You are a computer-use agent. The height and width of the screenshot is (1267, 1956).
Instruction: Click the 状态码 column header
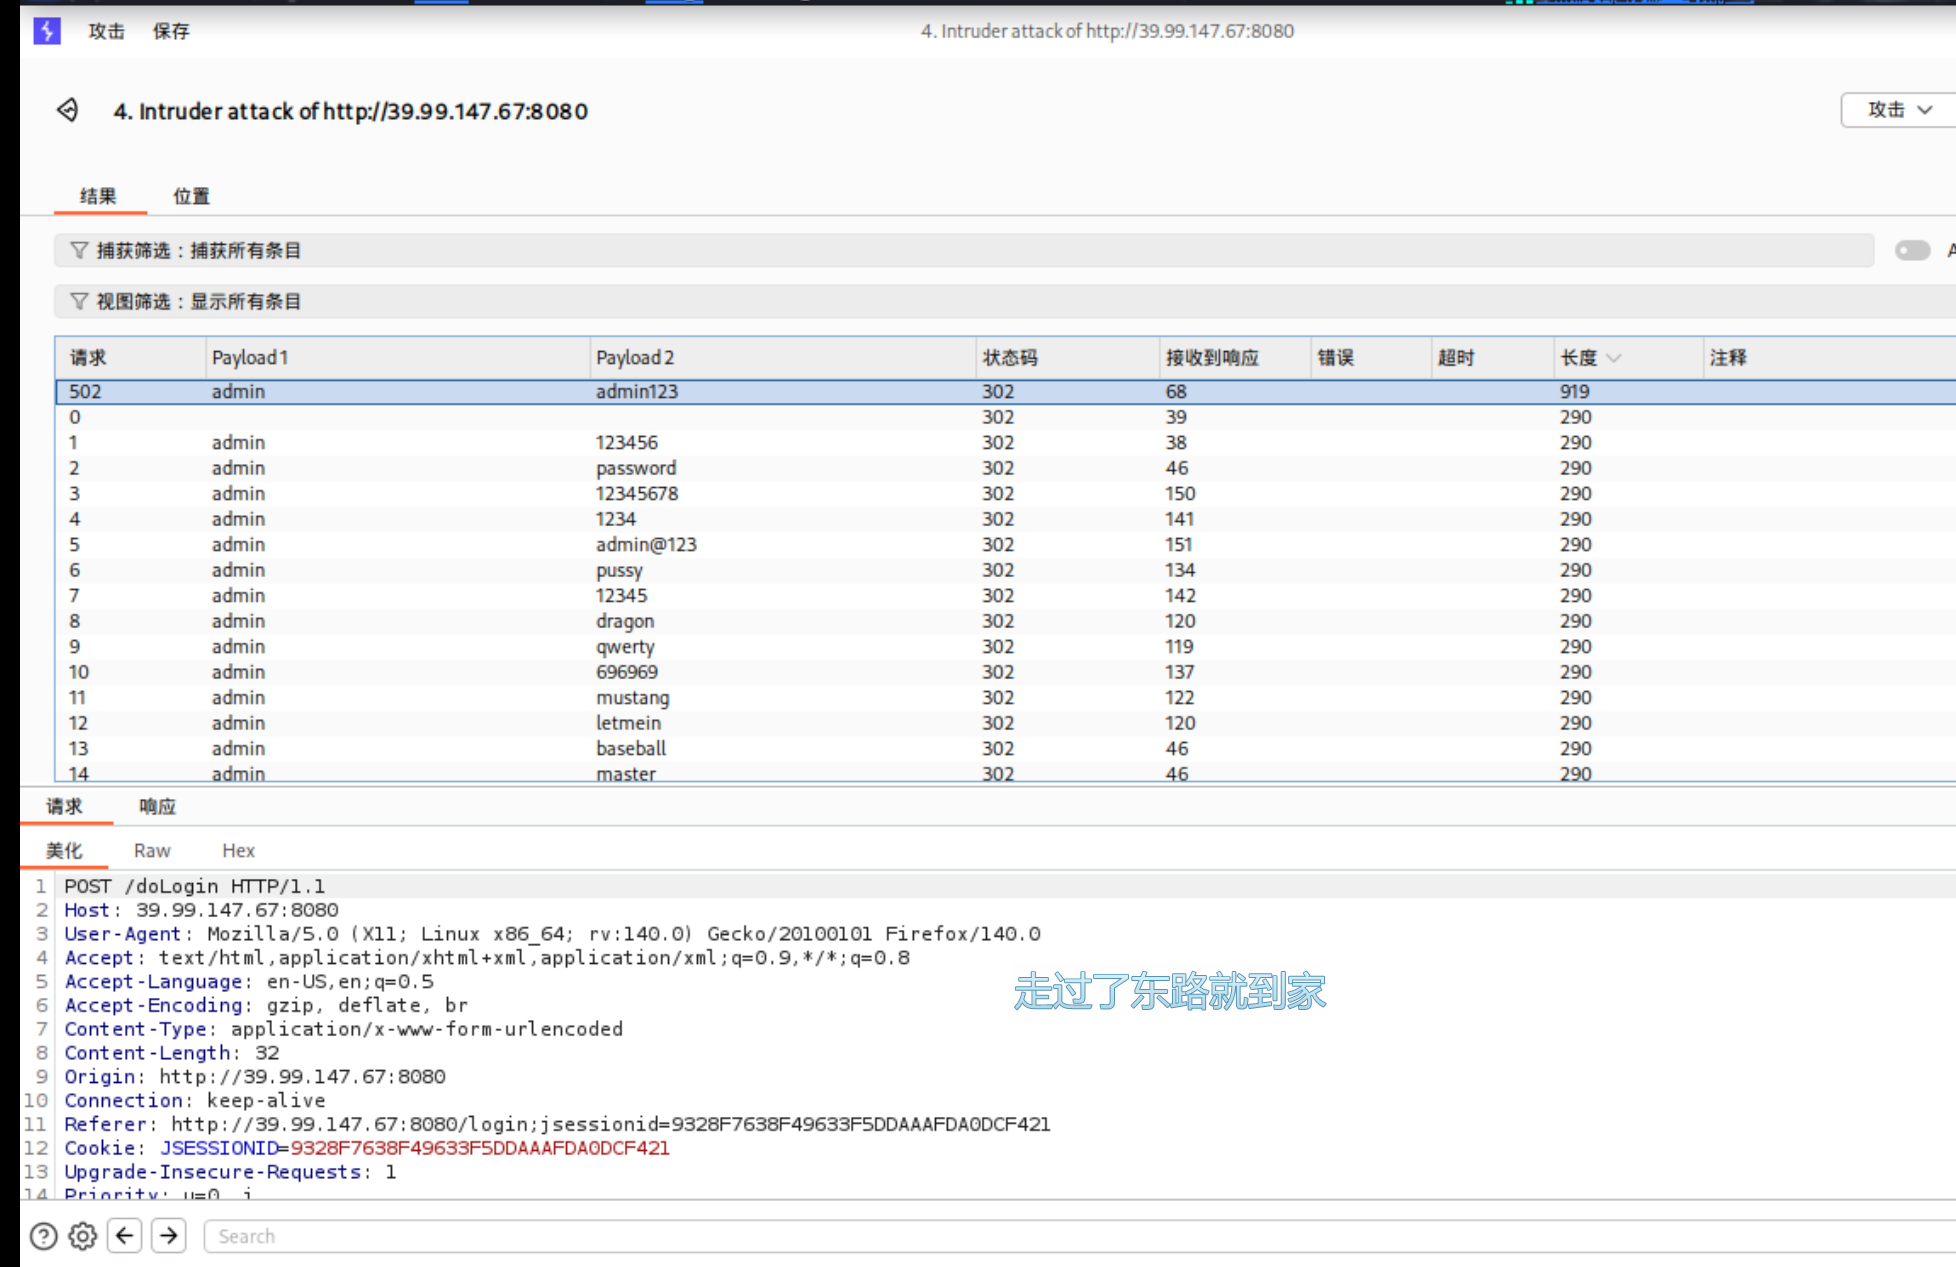(1010, 358)
